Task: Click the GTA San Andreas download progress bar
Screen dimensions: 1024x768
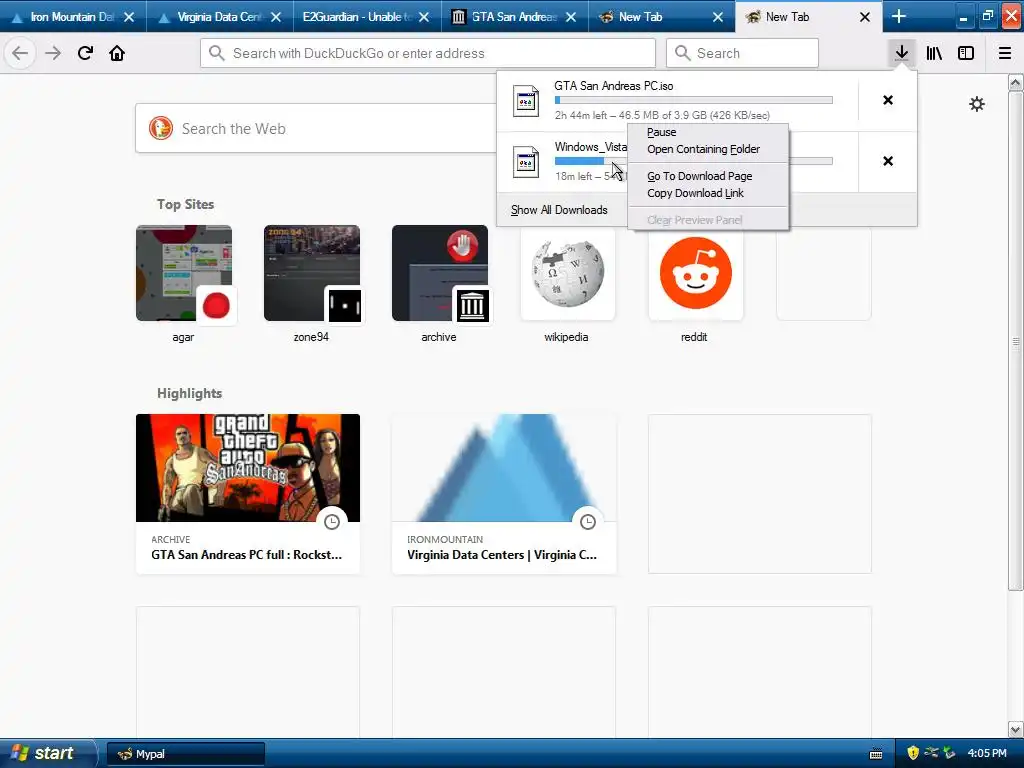Action: [694, 100]
